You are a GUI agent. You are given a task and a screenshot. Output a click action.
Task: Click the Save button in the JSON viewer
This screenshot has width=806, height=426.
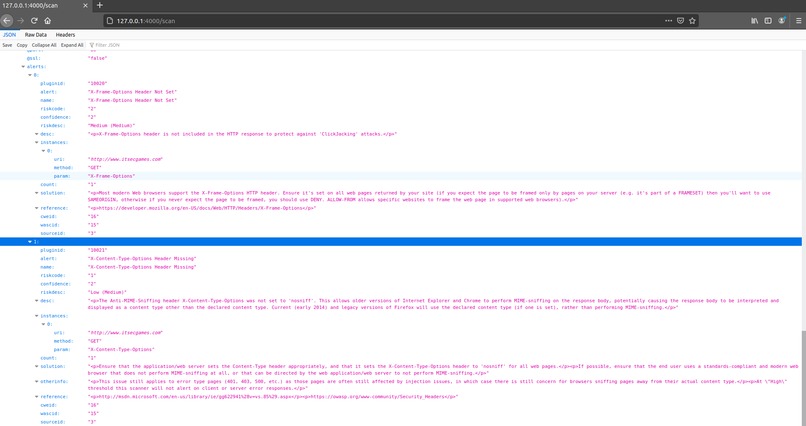[x=7, y=45]
